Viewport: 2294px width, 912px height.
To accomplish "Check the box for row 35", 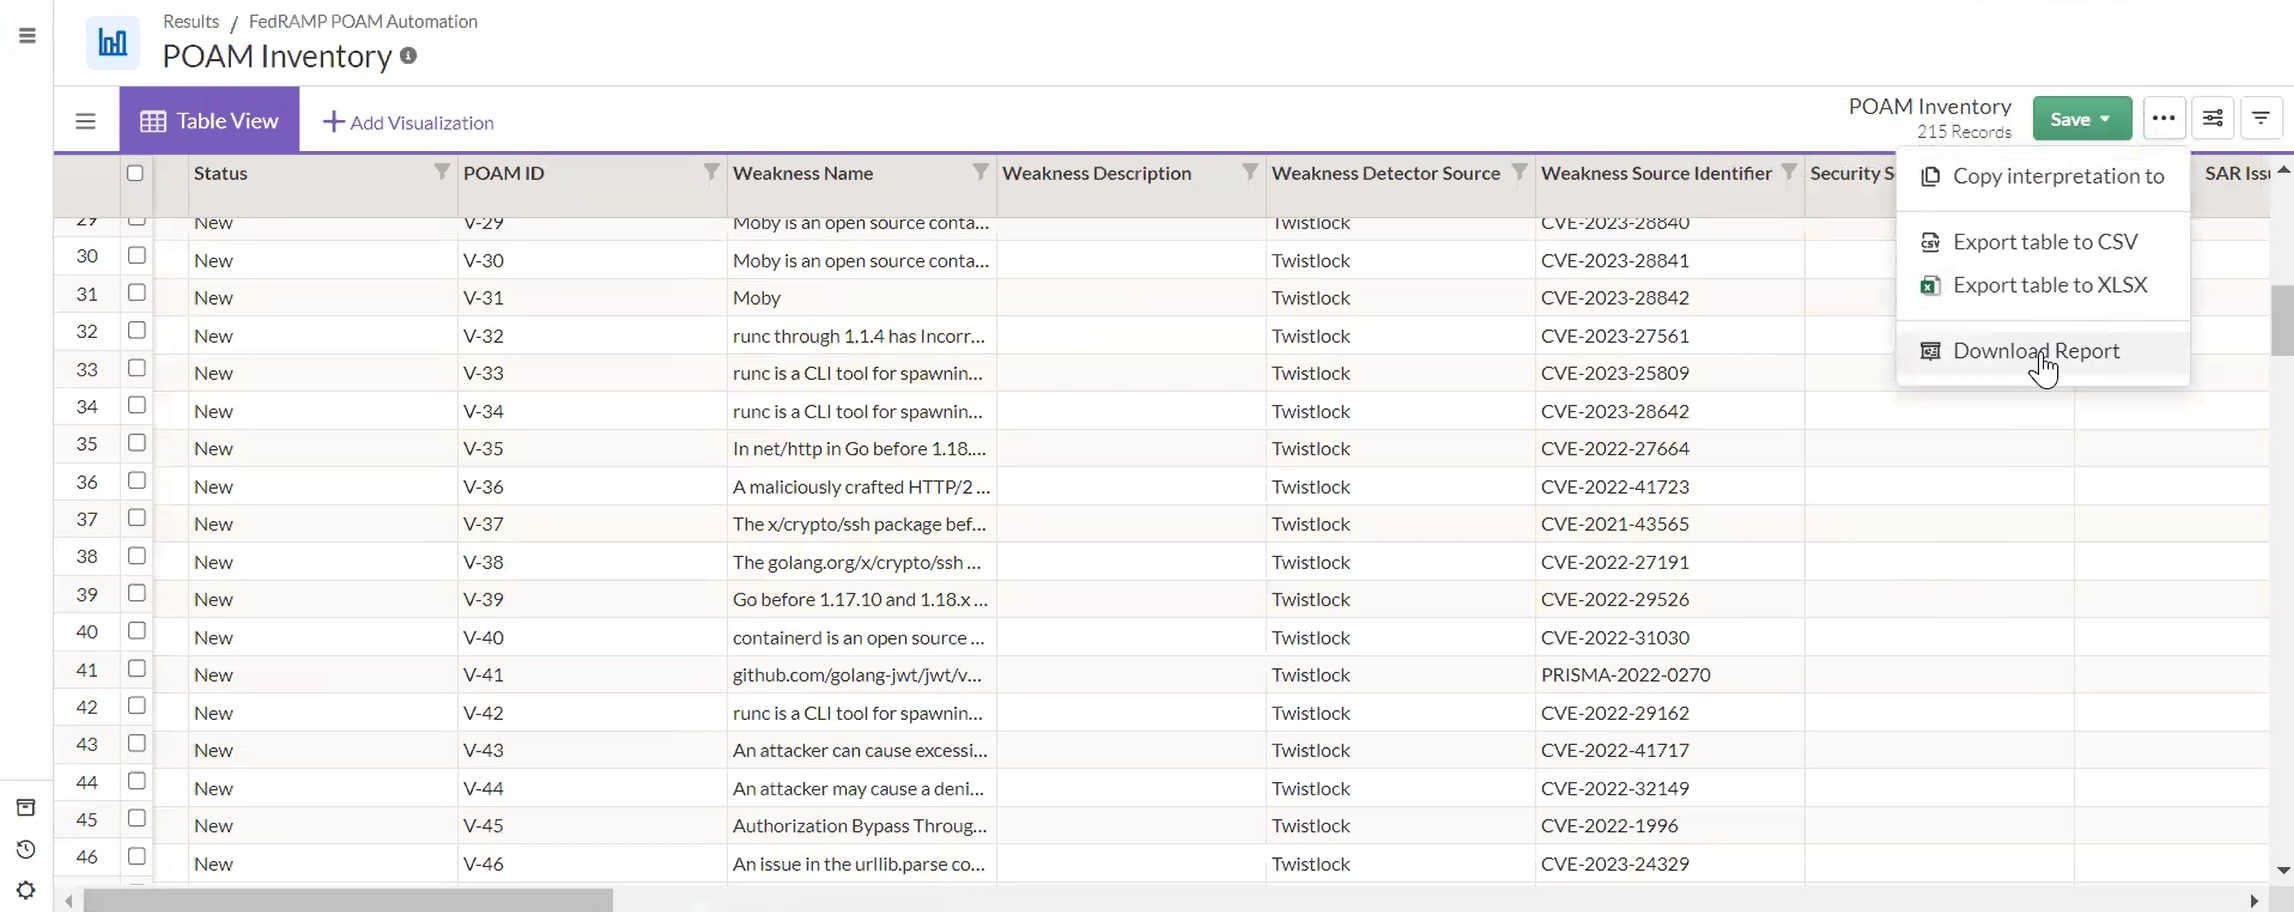I will pos(137,443).
